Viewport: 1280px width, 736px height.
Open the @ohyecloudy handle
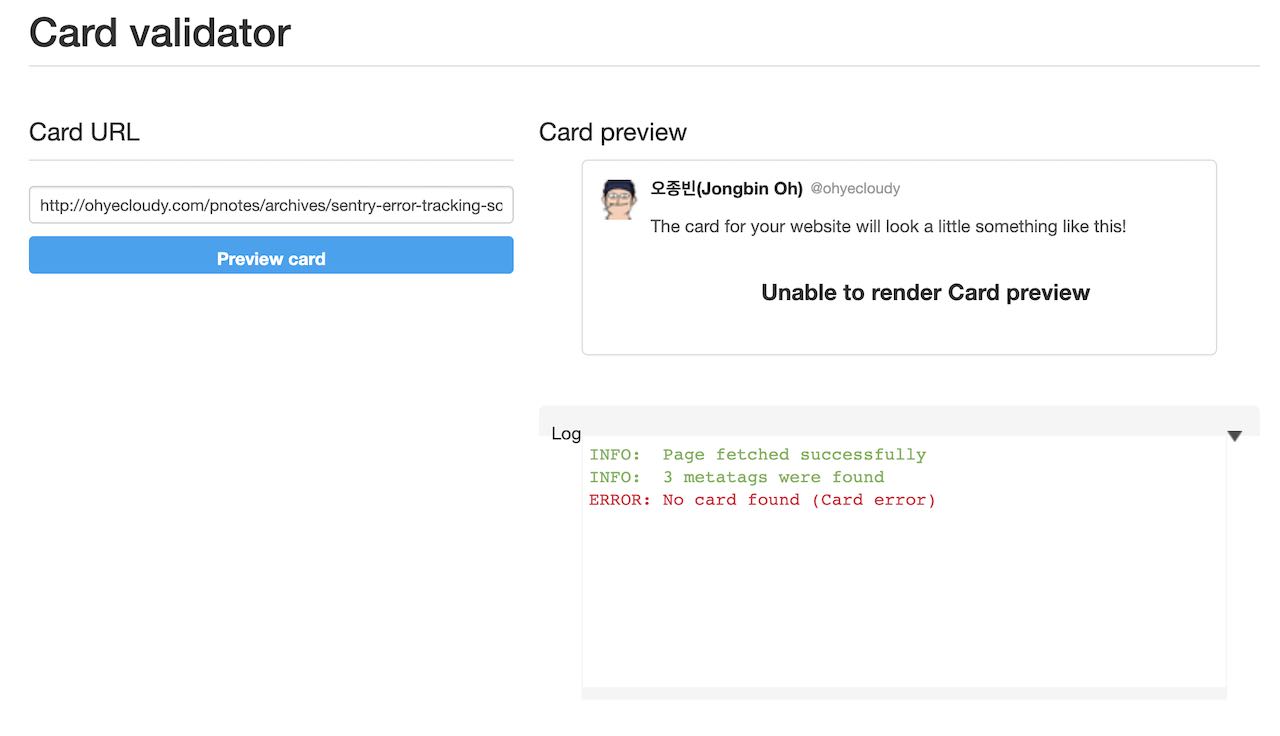tap(855, 188)
